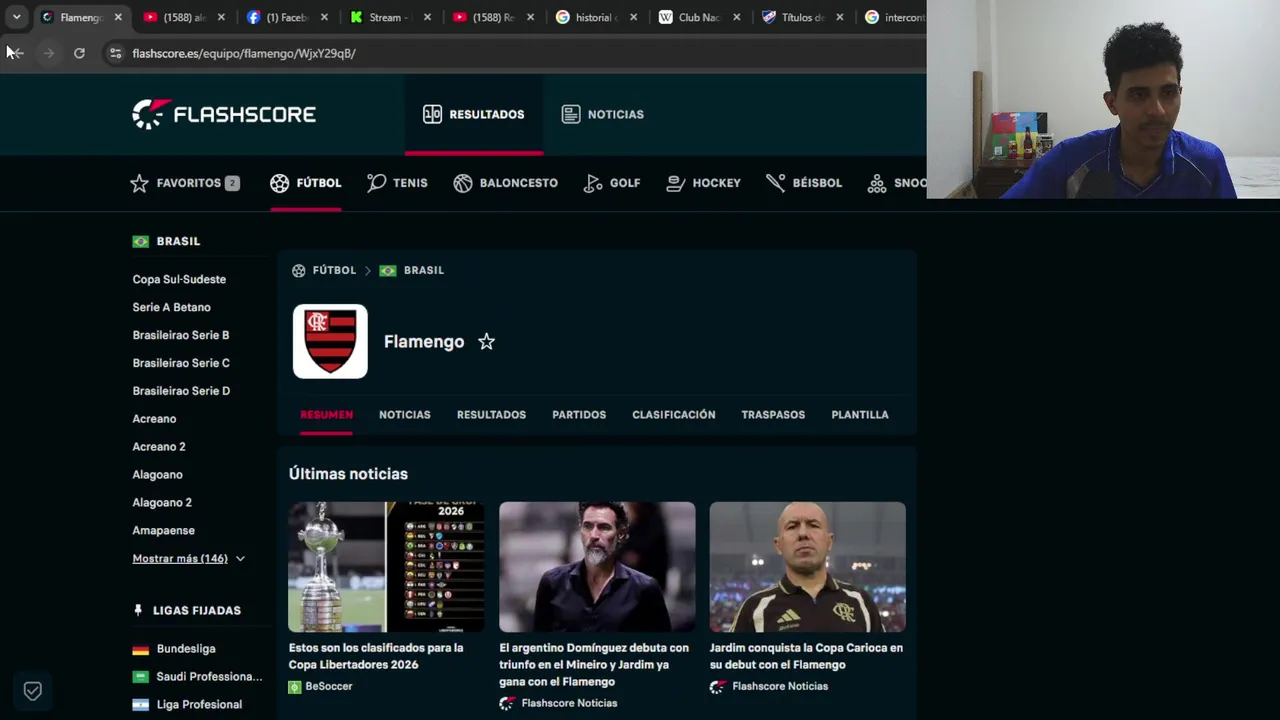Click the Flashscore logo
The width and height of the screenshot is (1280, 720).
(224, 114)
